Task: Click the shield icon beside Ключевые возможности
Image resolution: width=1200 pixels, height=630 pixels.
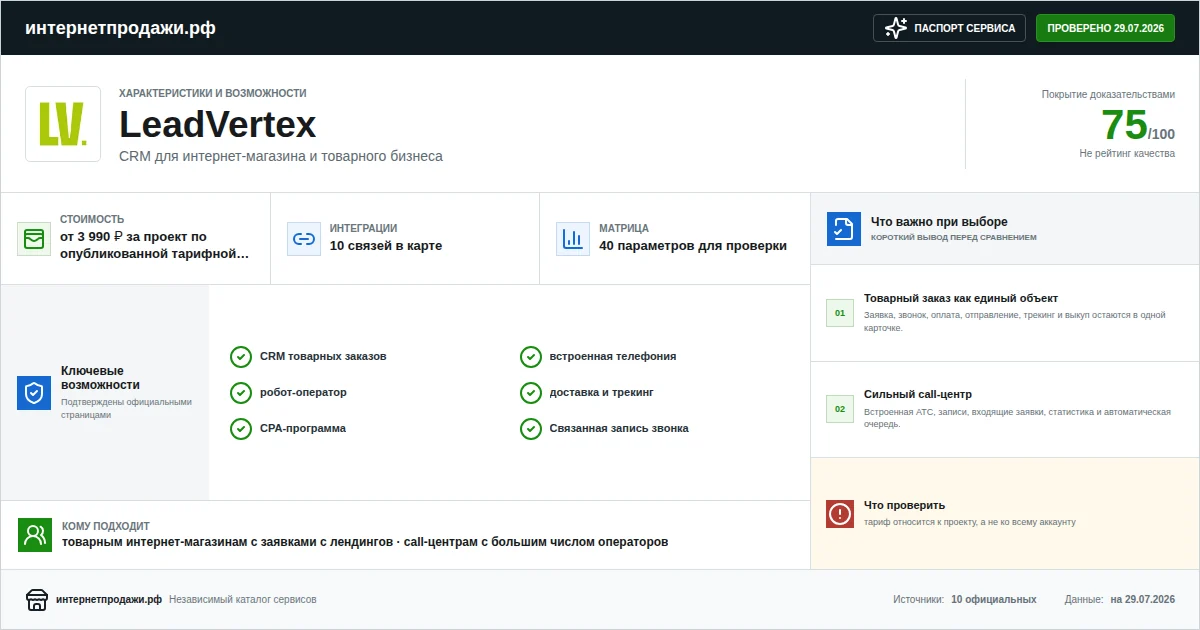Action: click(34, 393)
